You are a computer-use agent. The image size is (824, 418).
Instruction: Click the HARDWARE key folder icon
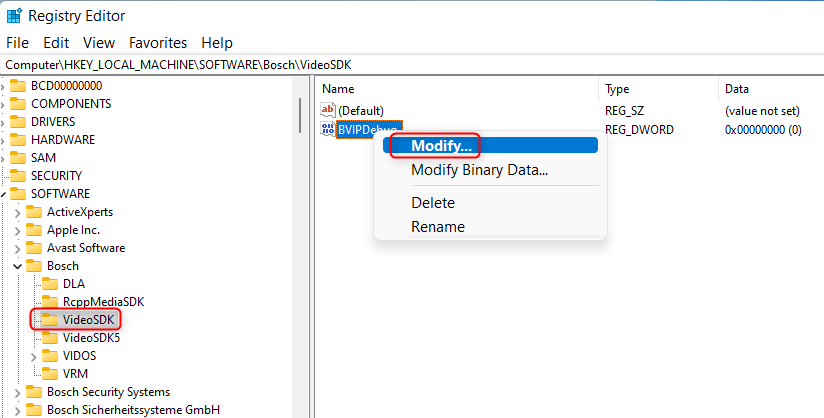click(17, 140)
